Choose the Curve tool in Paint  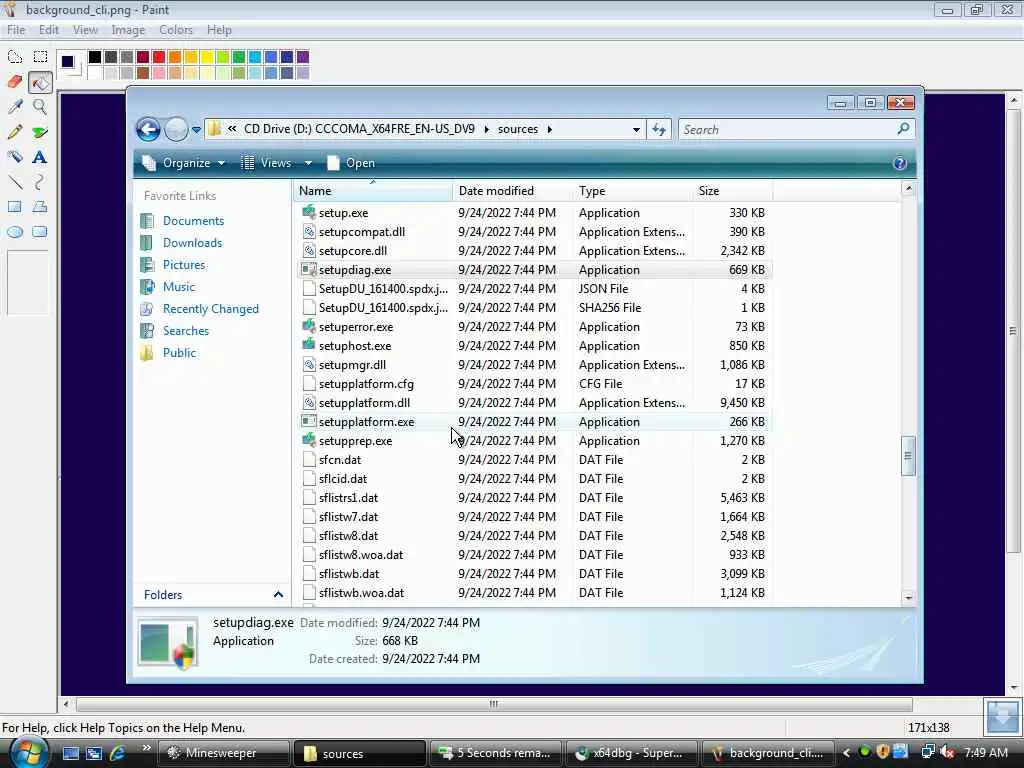click(40, 182)
